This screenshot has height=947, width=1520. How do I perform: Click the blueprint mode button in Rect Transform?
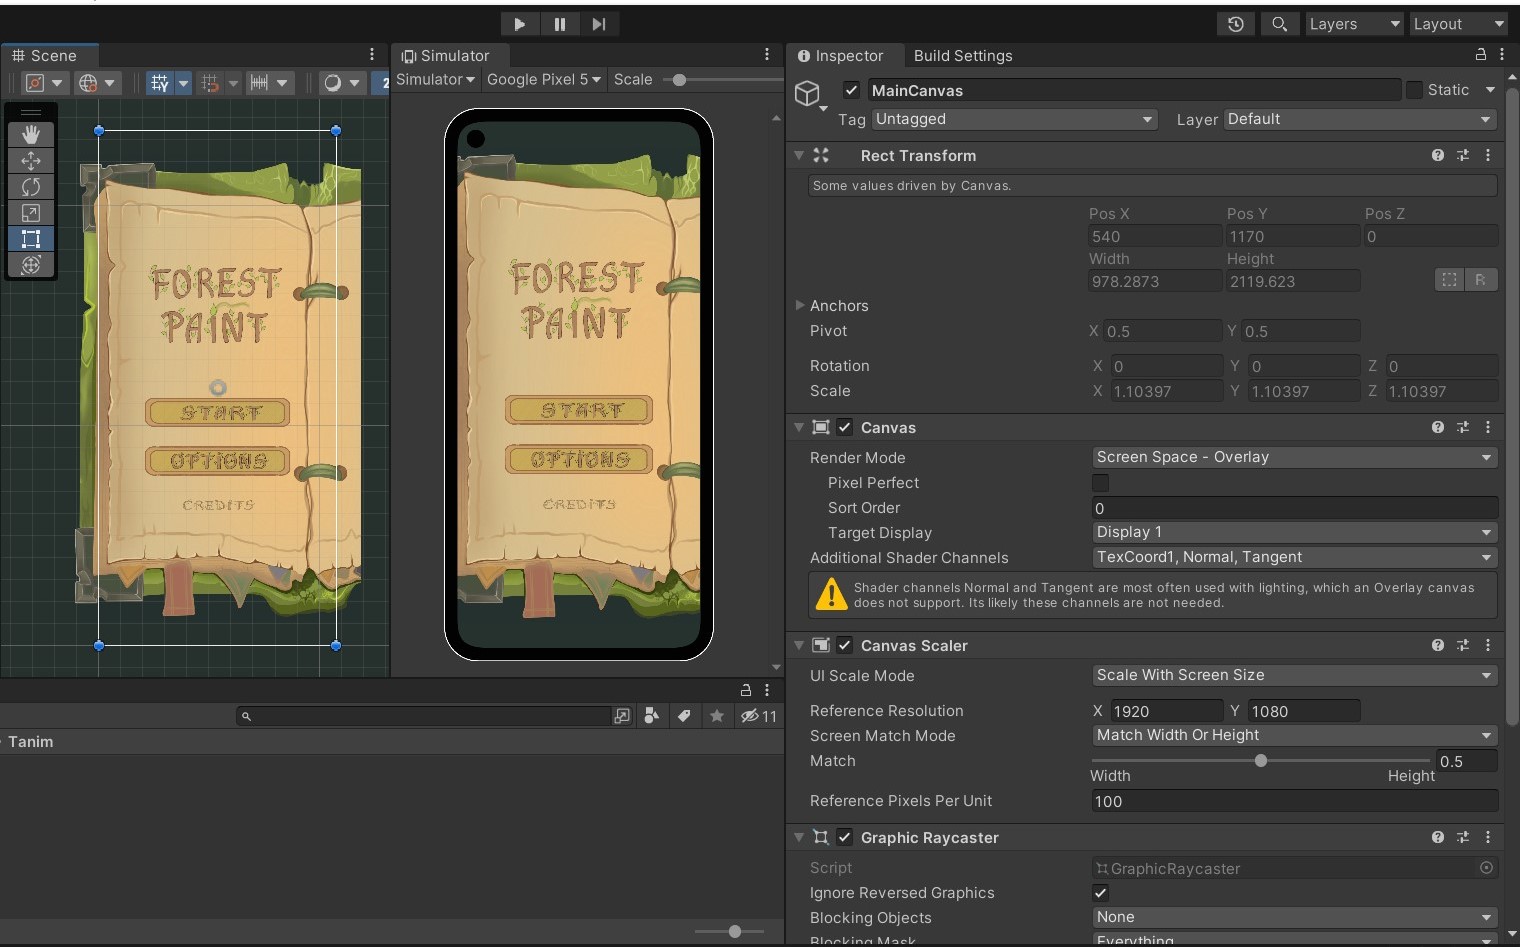(1449, 280)
